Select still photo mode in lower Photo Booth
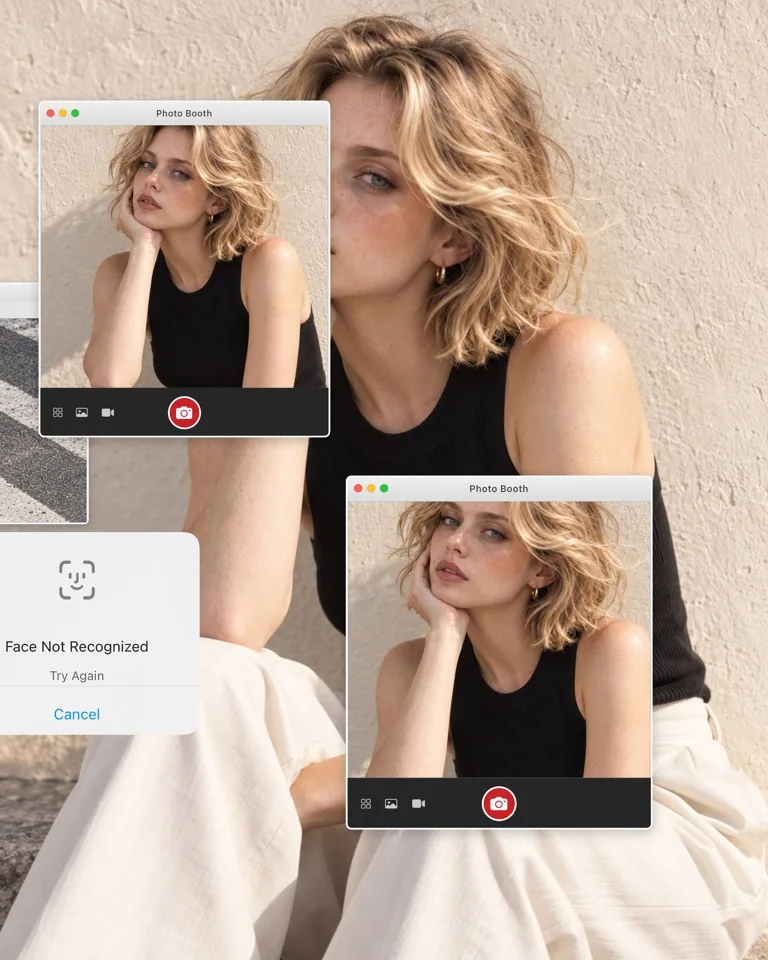This screenshot has width=768, height=960. click(x=391, y=803)
